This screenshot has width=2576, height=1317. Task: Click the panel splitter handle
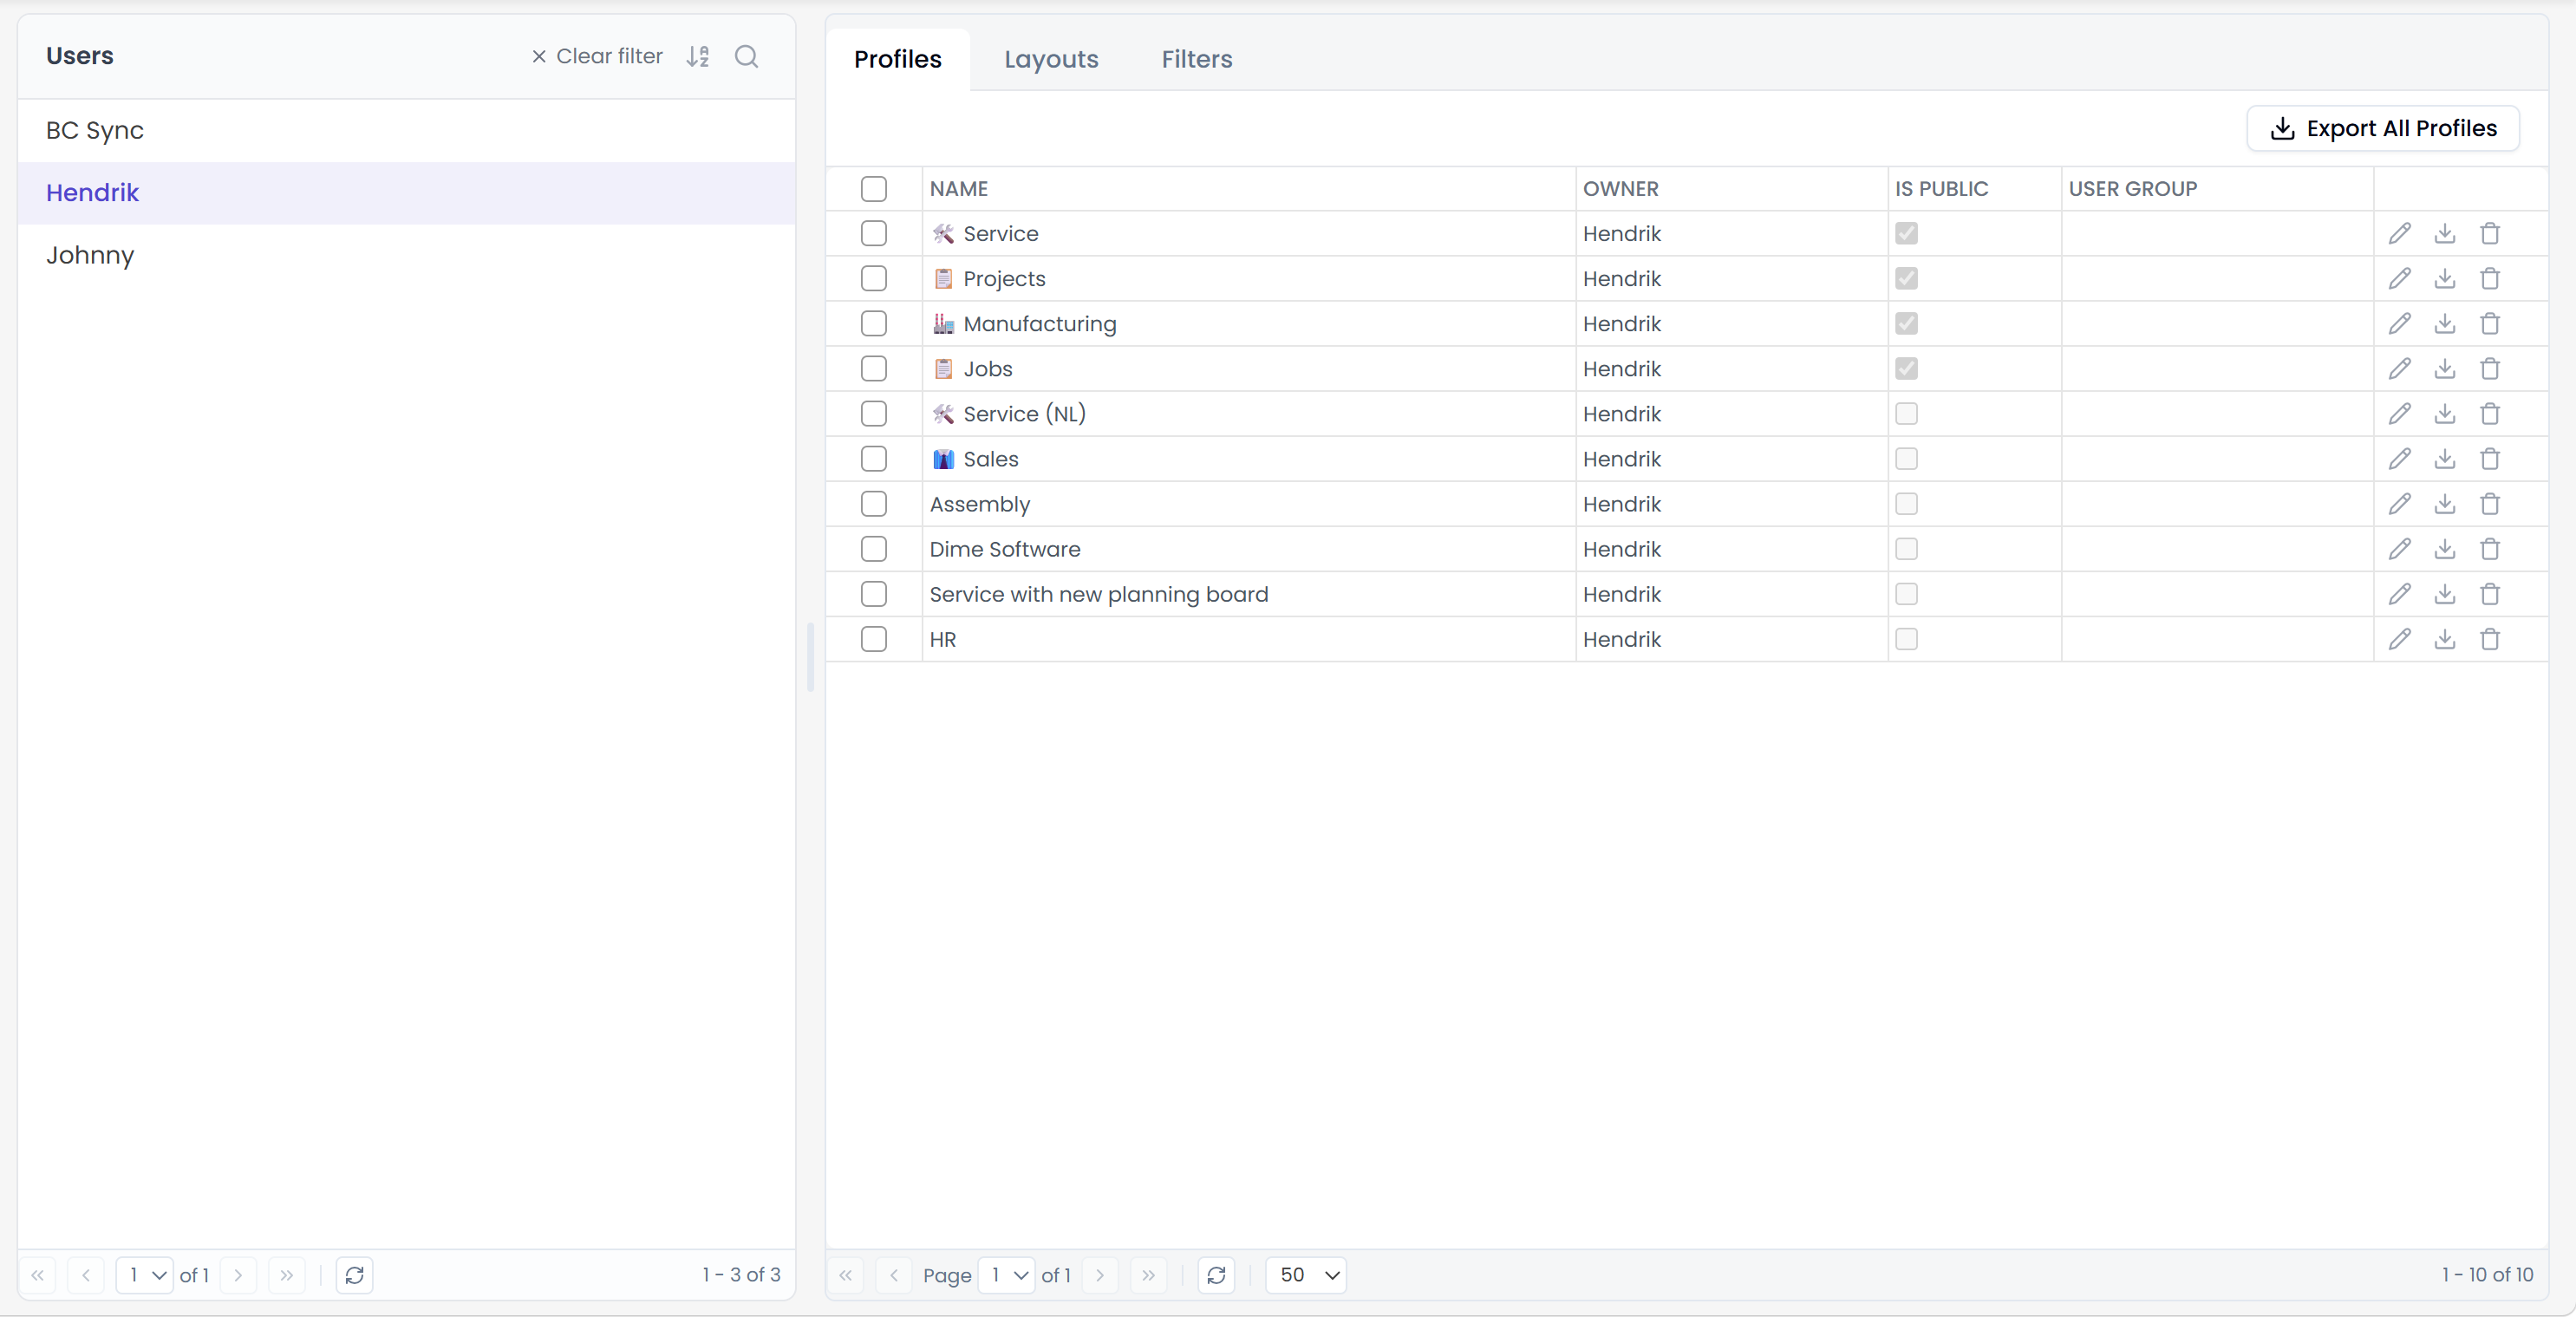click(810, 656)
